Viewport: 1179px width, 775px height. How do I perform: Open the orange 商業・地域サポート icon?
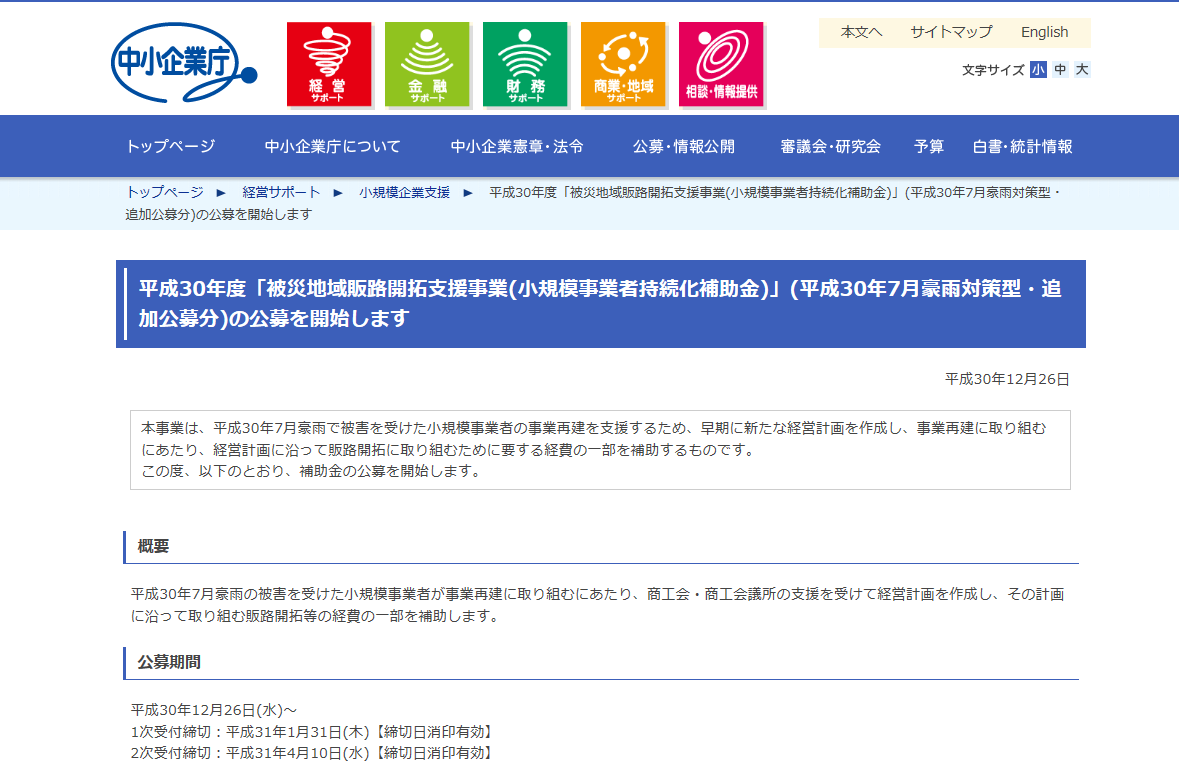[x=623, y=64]
